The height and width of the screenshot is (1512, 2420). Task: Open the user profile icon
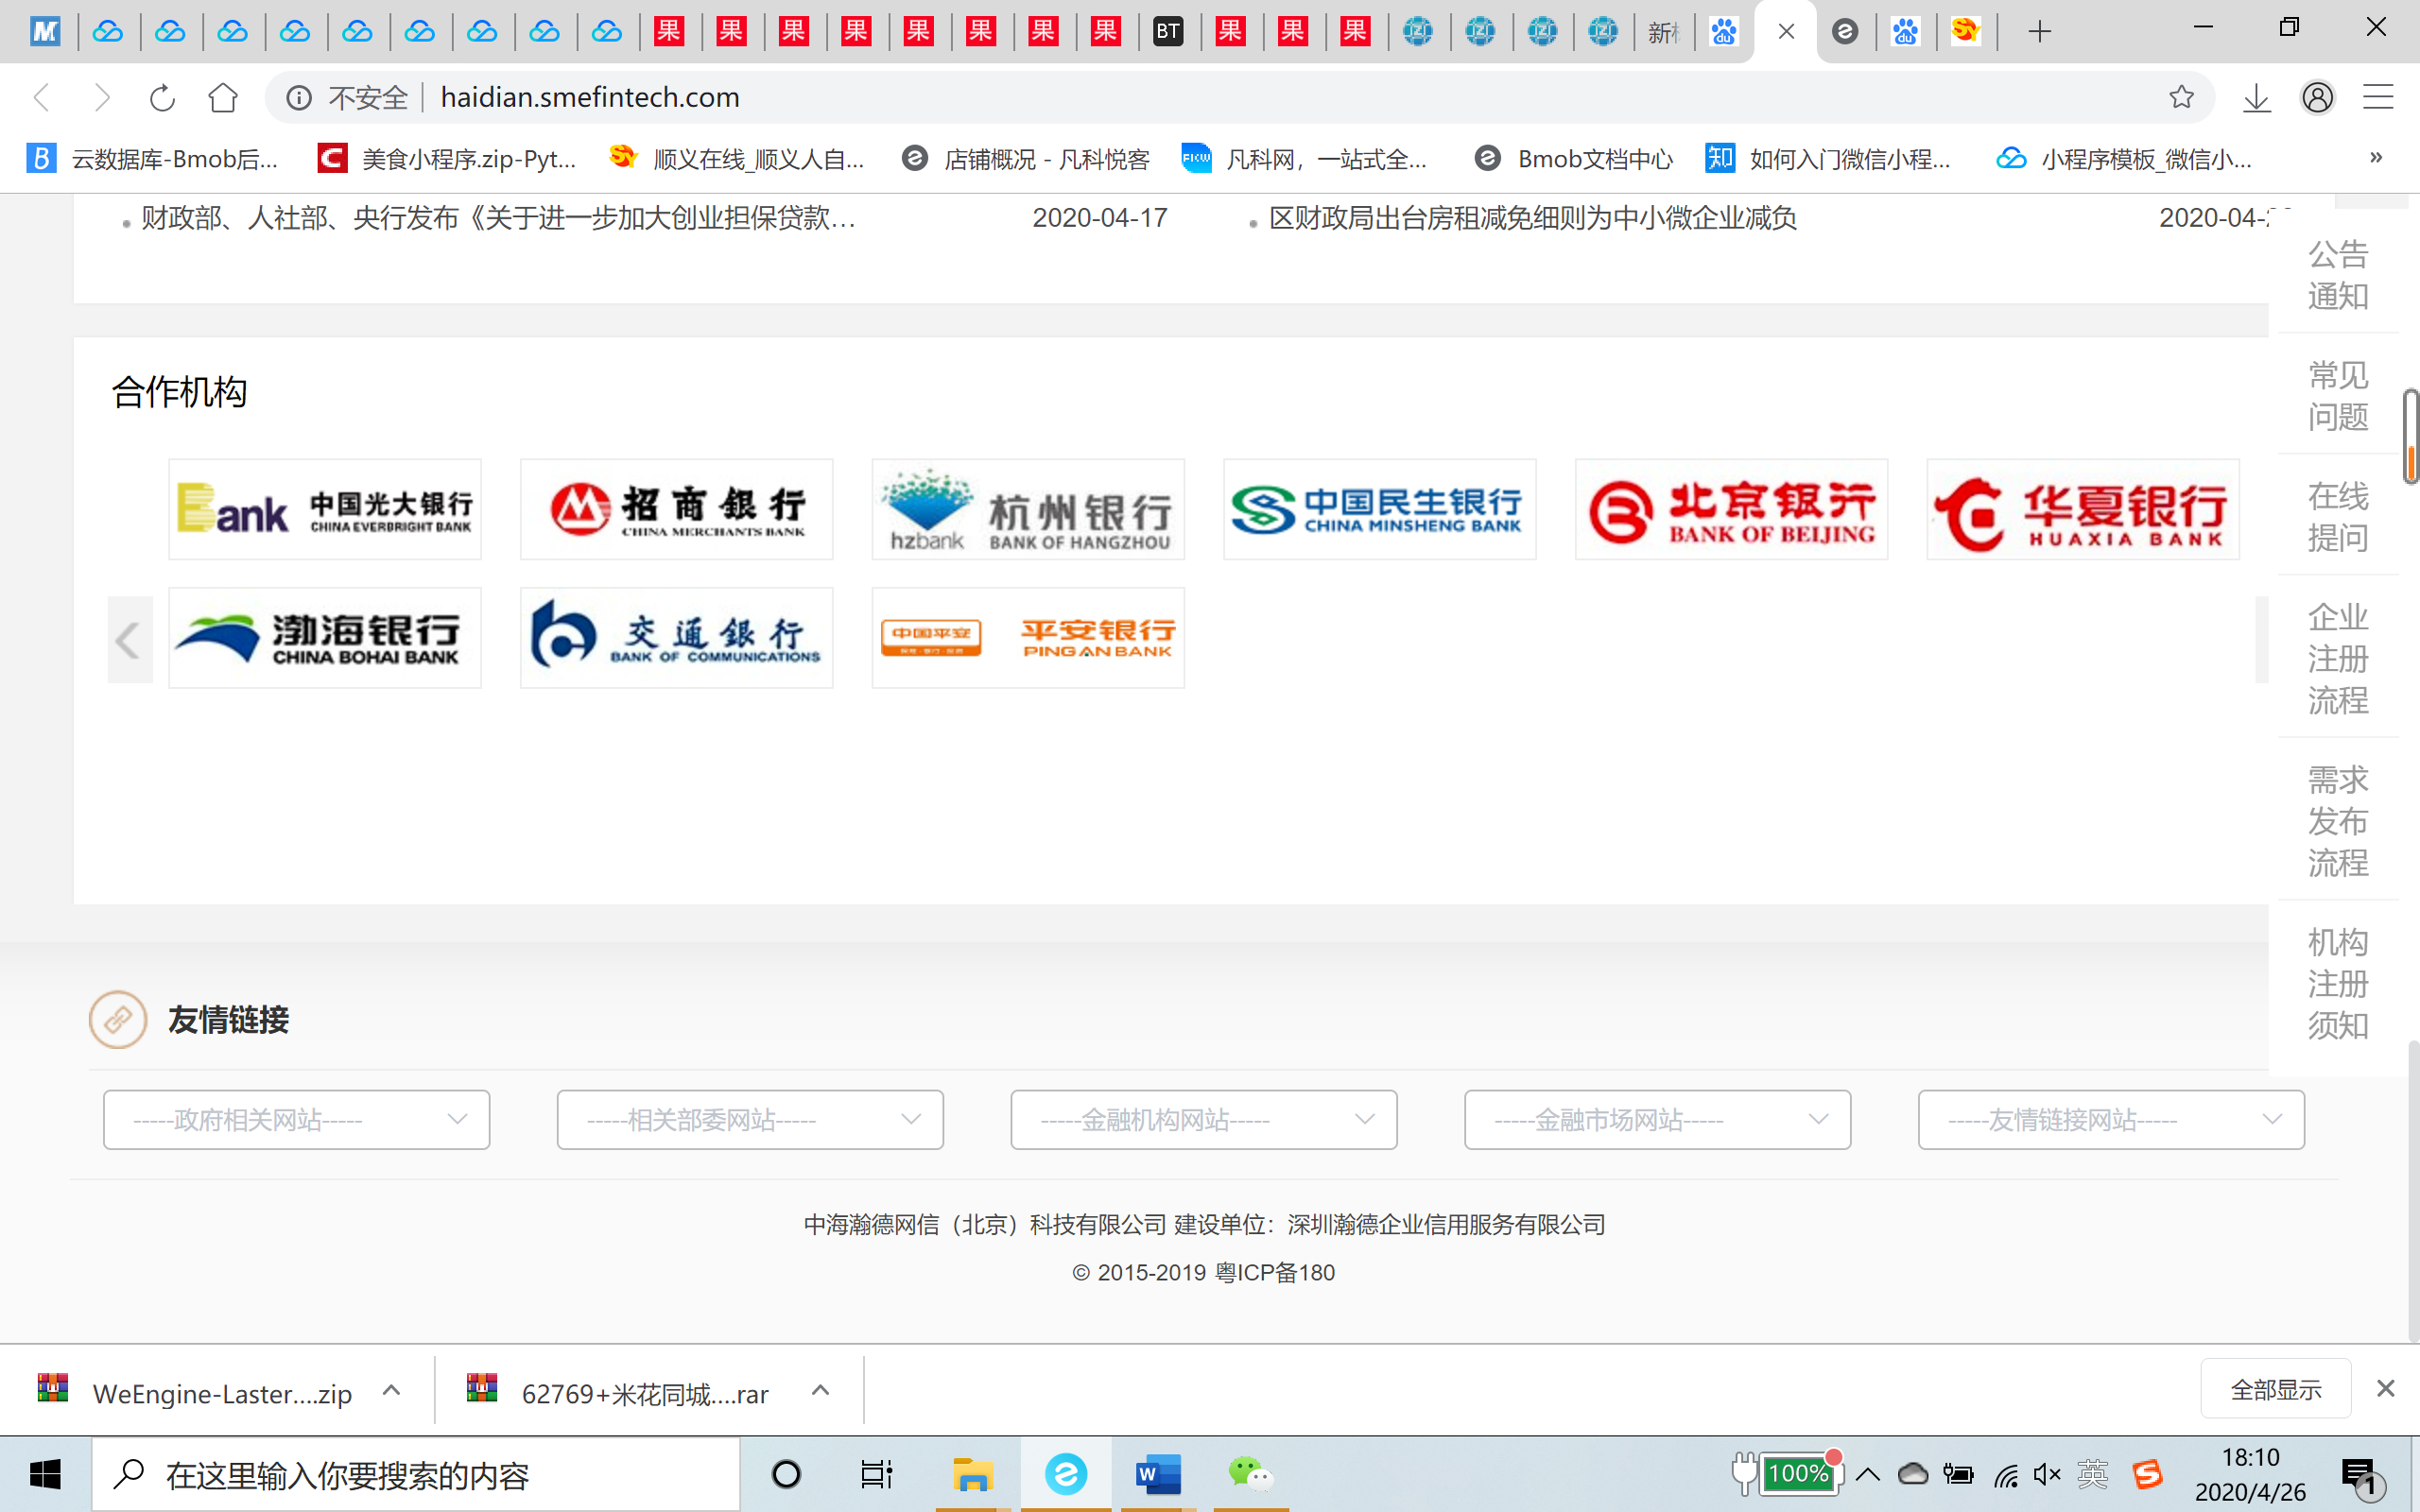click(2318, 97)
